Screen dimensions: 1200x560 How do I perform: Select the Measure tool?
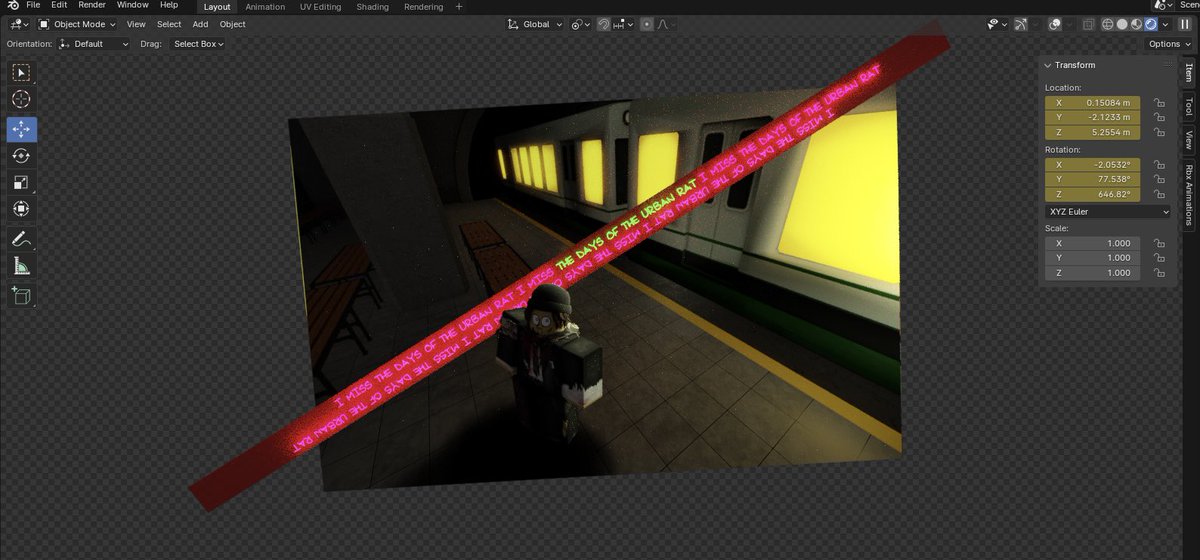(x=21, y=267)
